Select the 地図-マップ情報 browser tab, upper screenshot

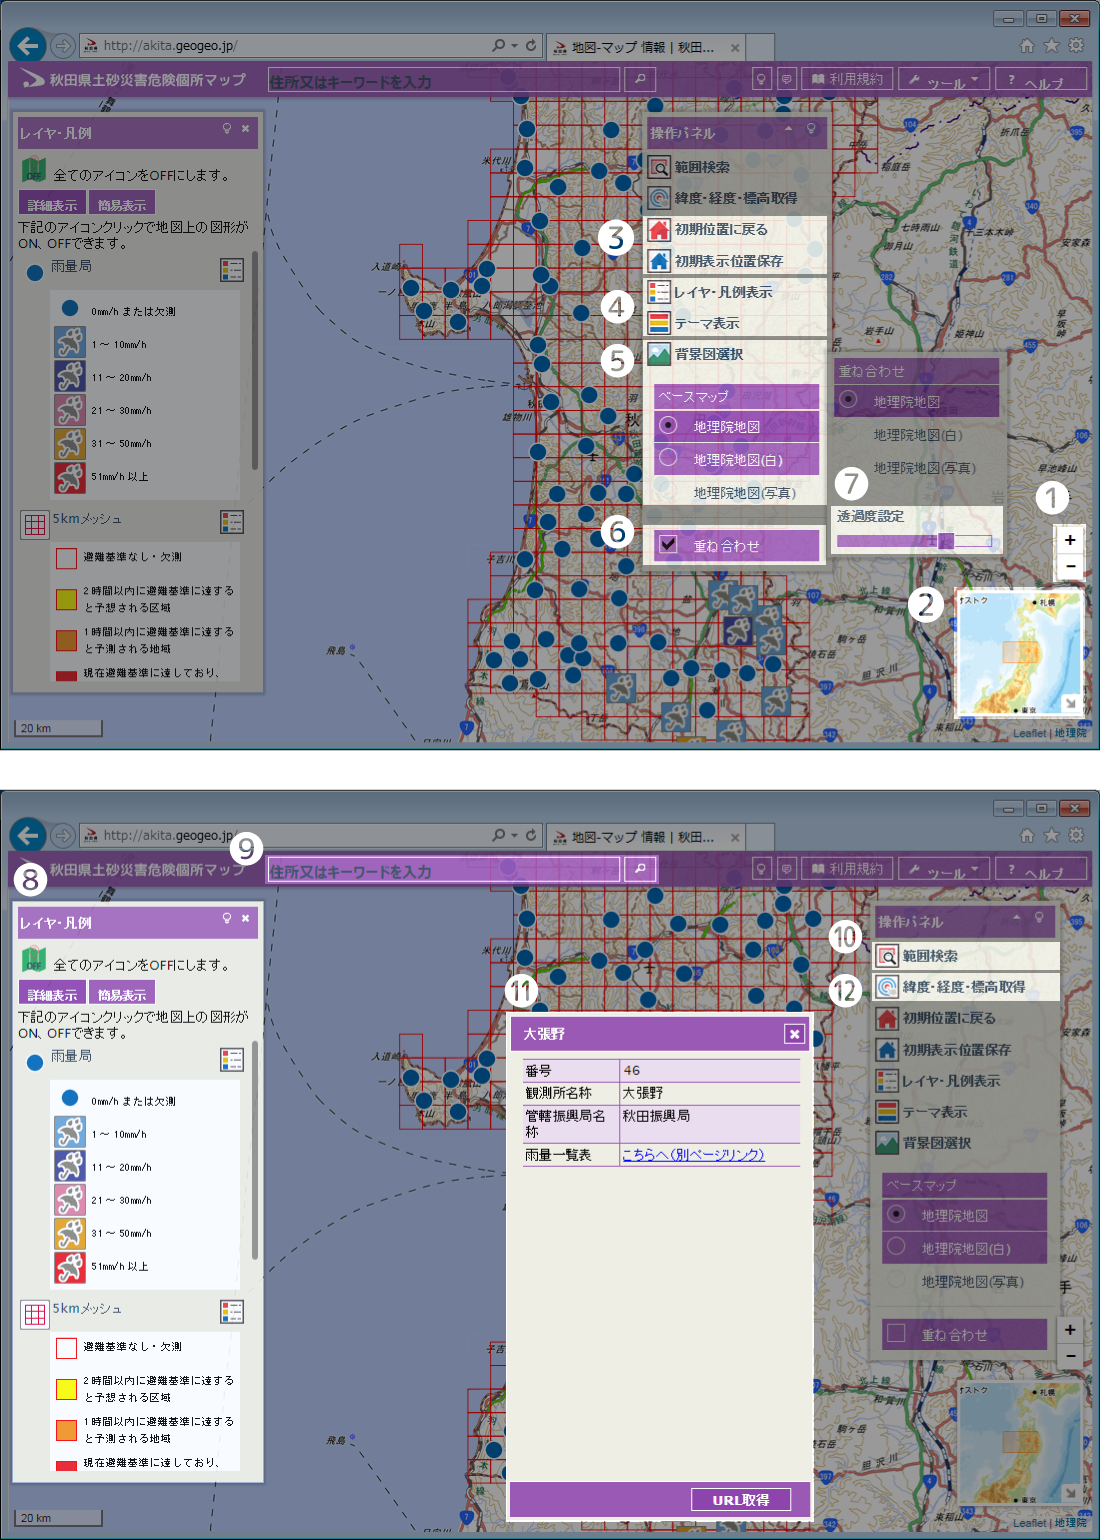tap(645, 47)
